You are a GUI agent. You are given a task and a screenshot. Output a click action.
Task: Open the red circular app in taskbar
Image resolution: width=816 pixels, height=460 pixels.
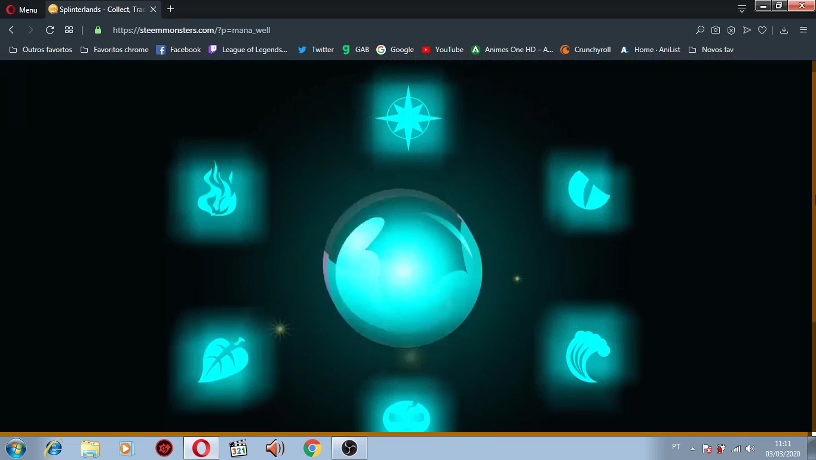164,448
